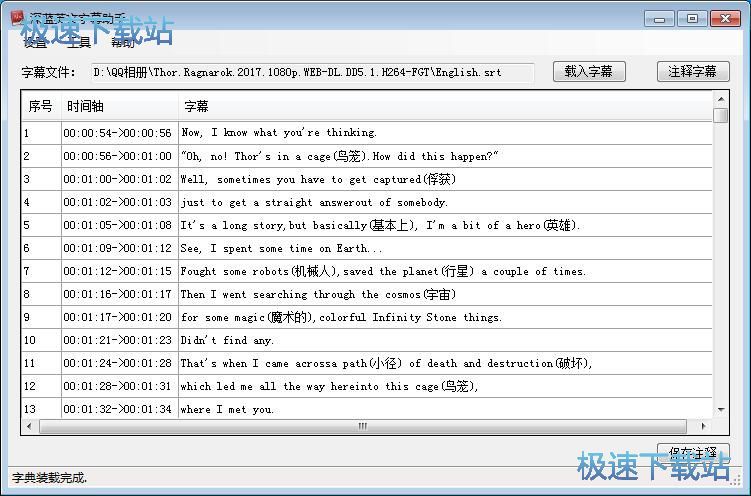This screenshot has width=751, height=496.
Task: Maximize the subtitle helper window
Action: (692, 19)
